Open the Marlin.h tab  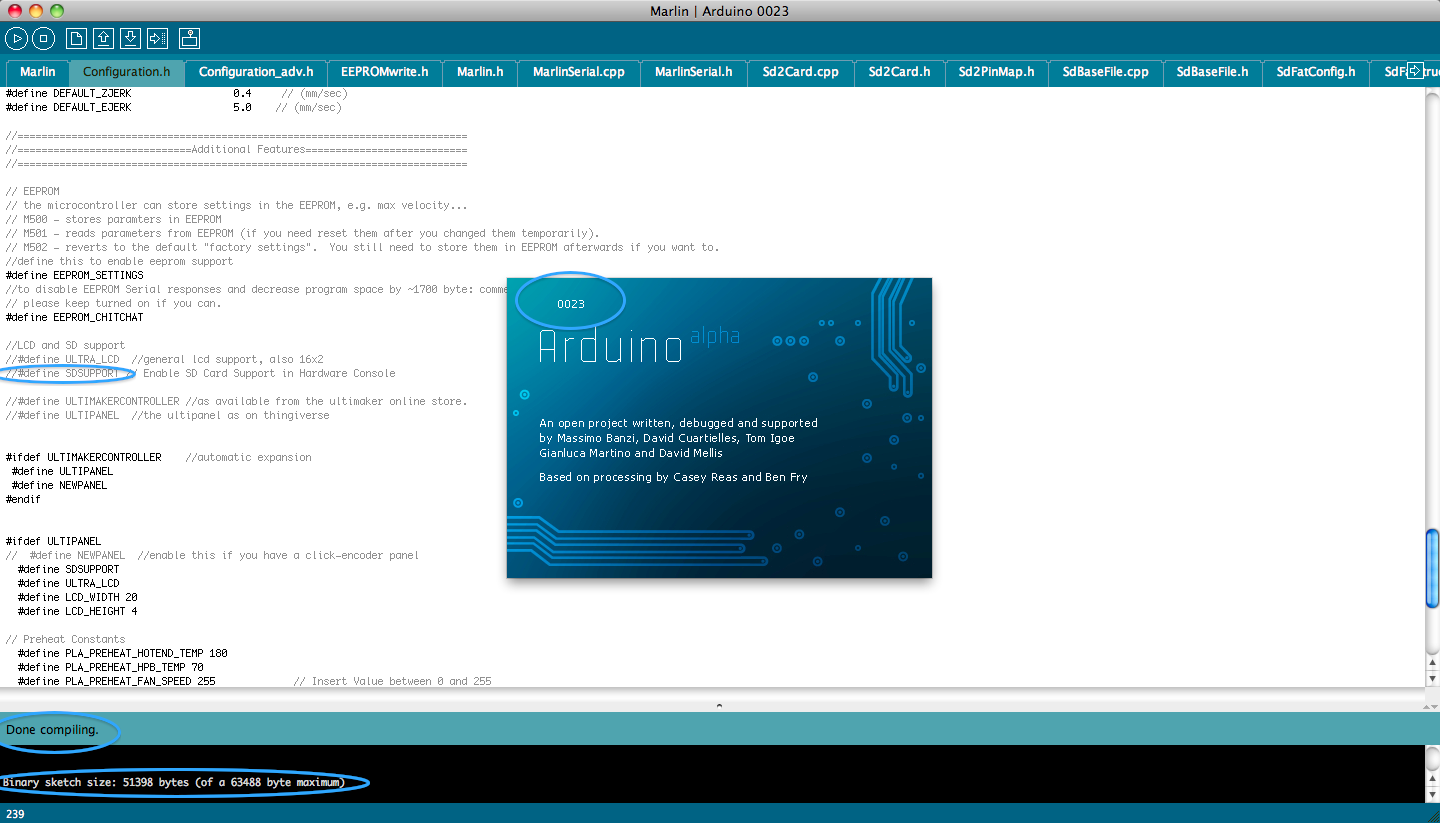click(x=480, y=72)
